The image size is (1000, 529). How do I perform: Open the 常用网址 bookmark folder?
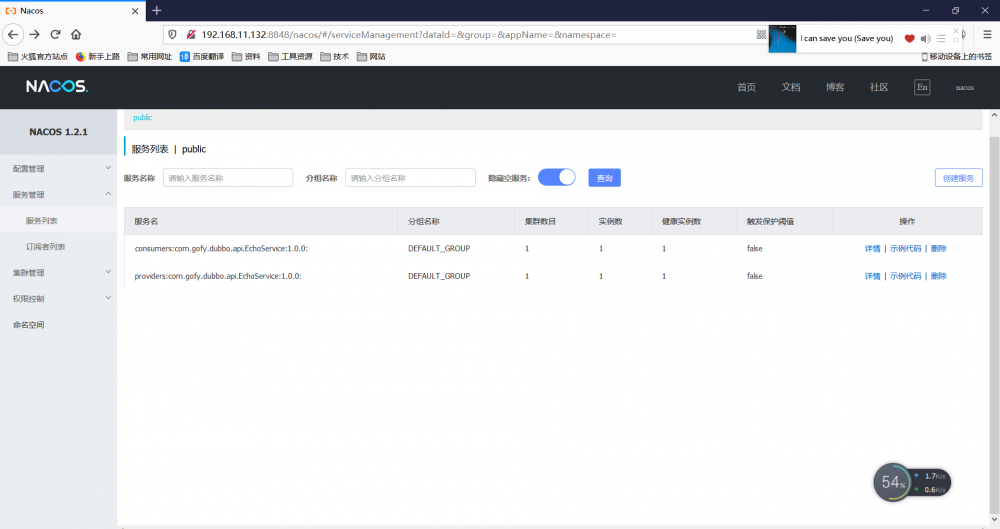150,56
